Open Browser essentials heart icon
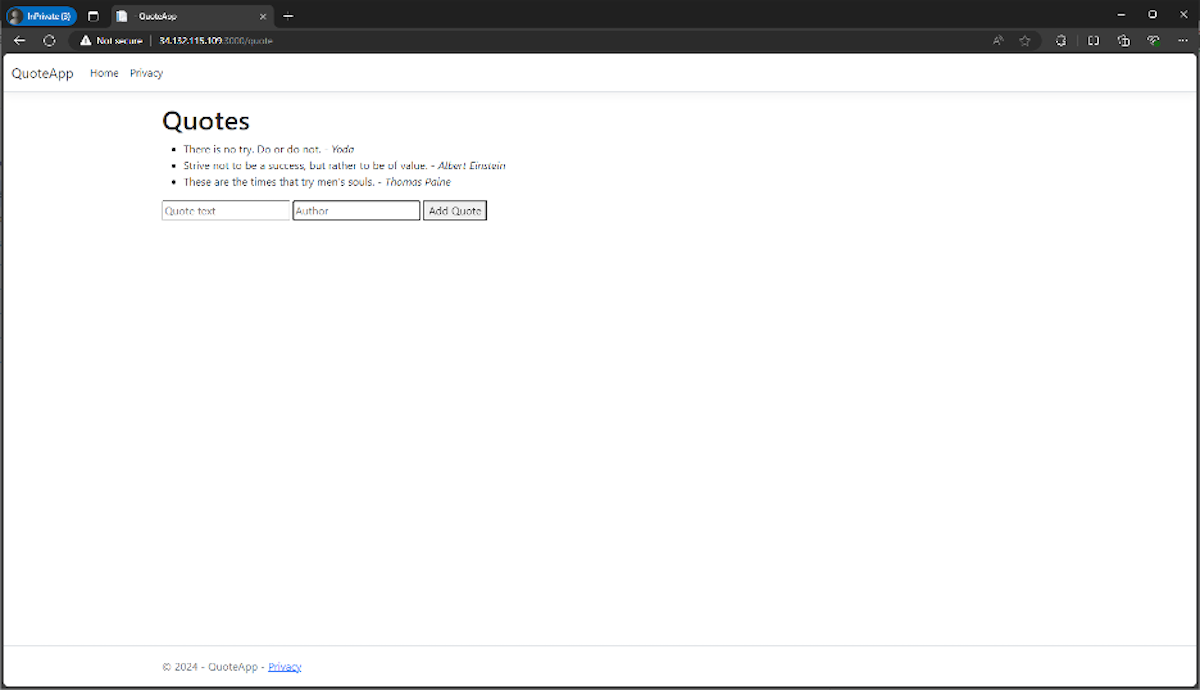 [x=1153, y=41]
